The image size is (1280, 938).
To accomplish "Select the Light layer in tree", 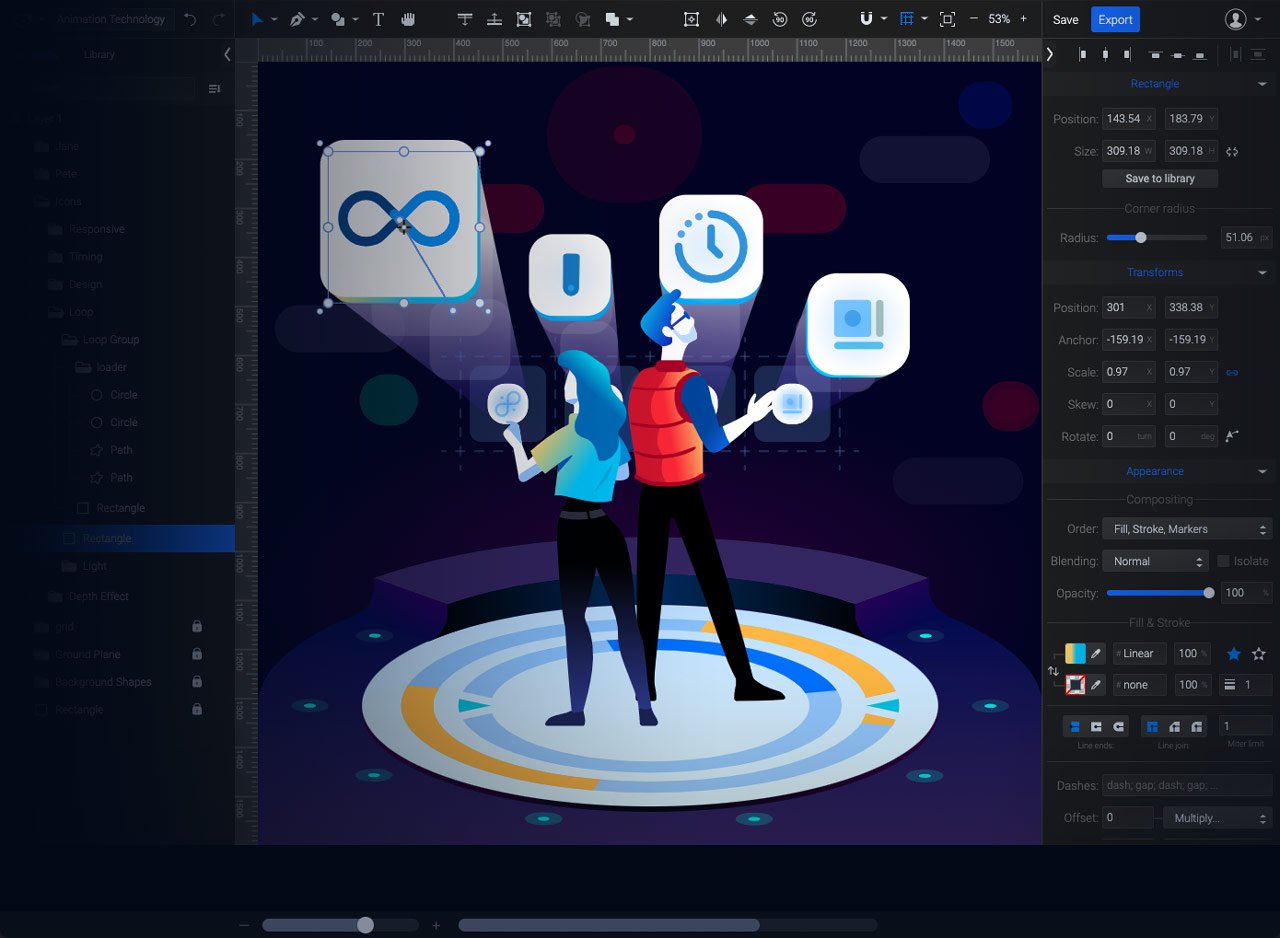I will coord(95,566).
